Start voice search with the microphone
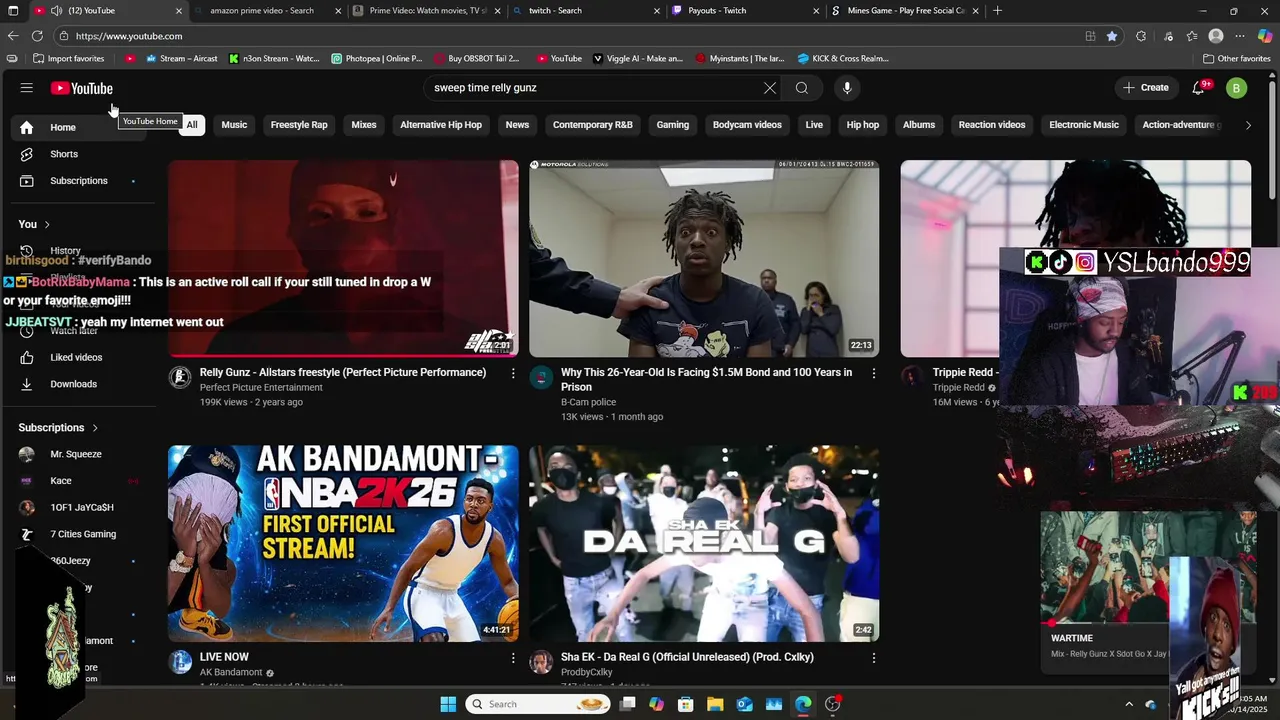This screenshot has height=720, width=1280. tap(847, 88)
